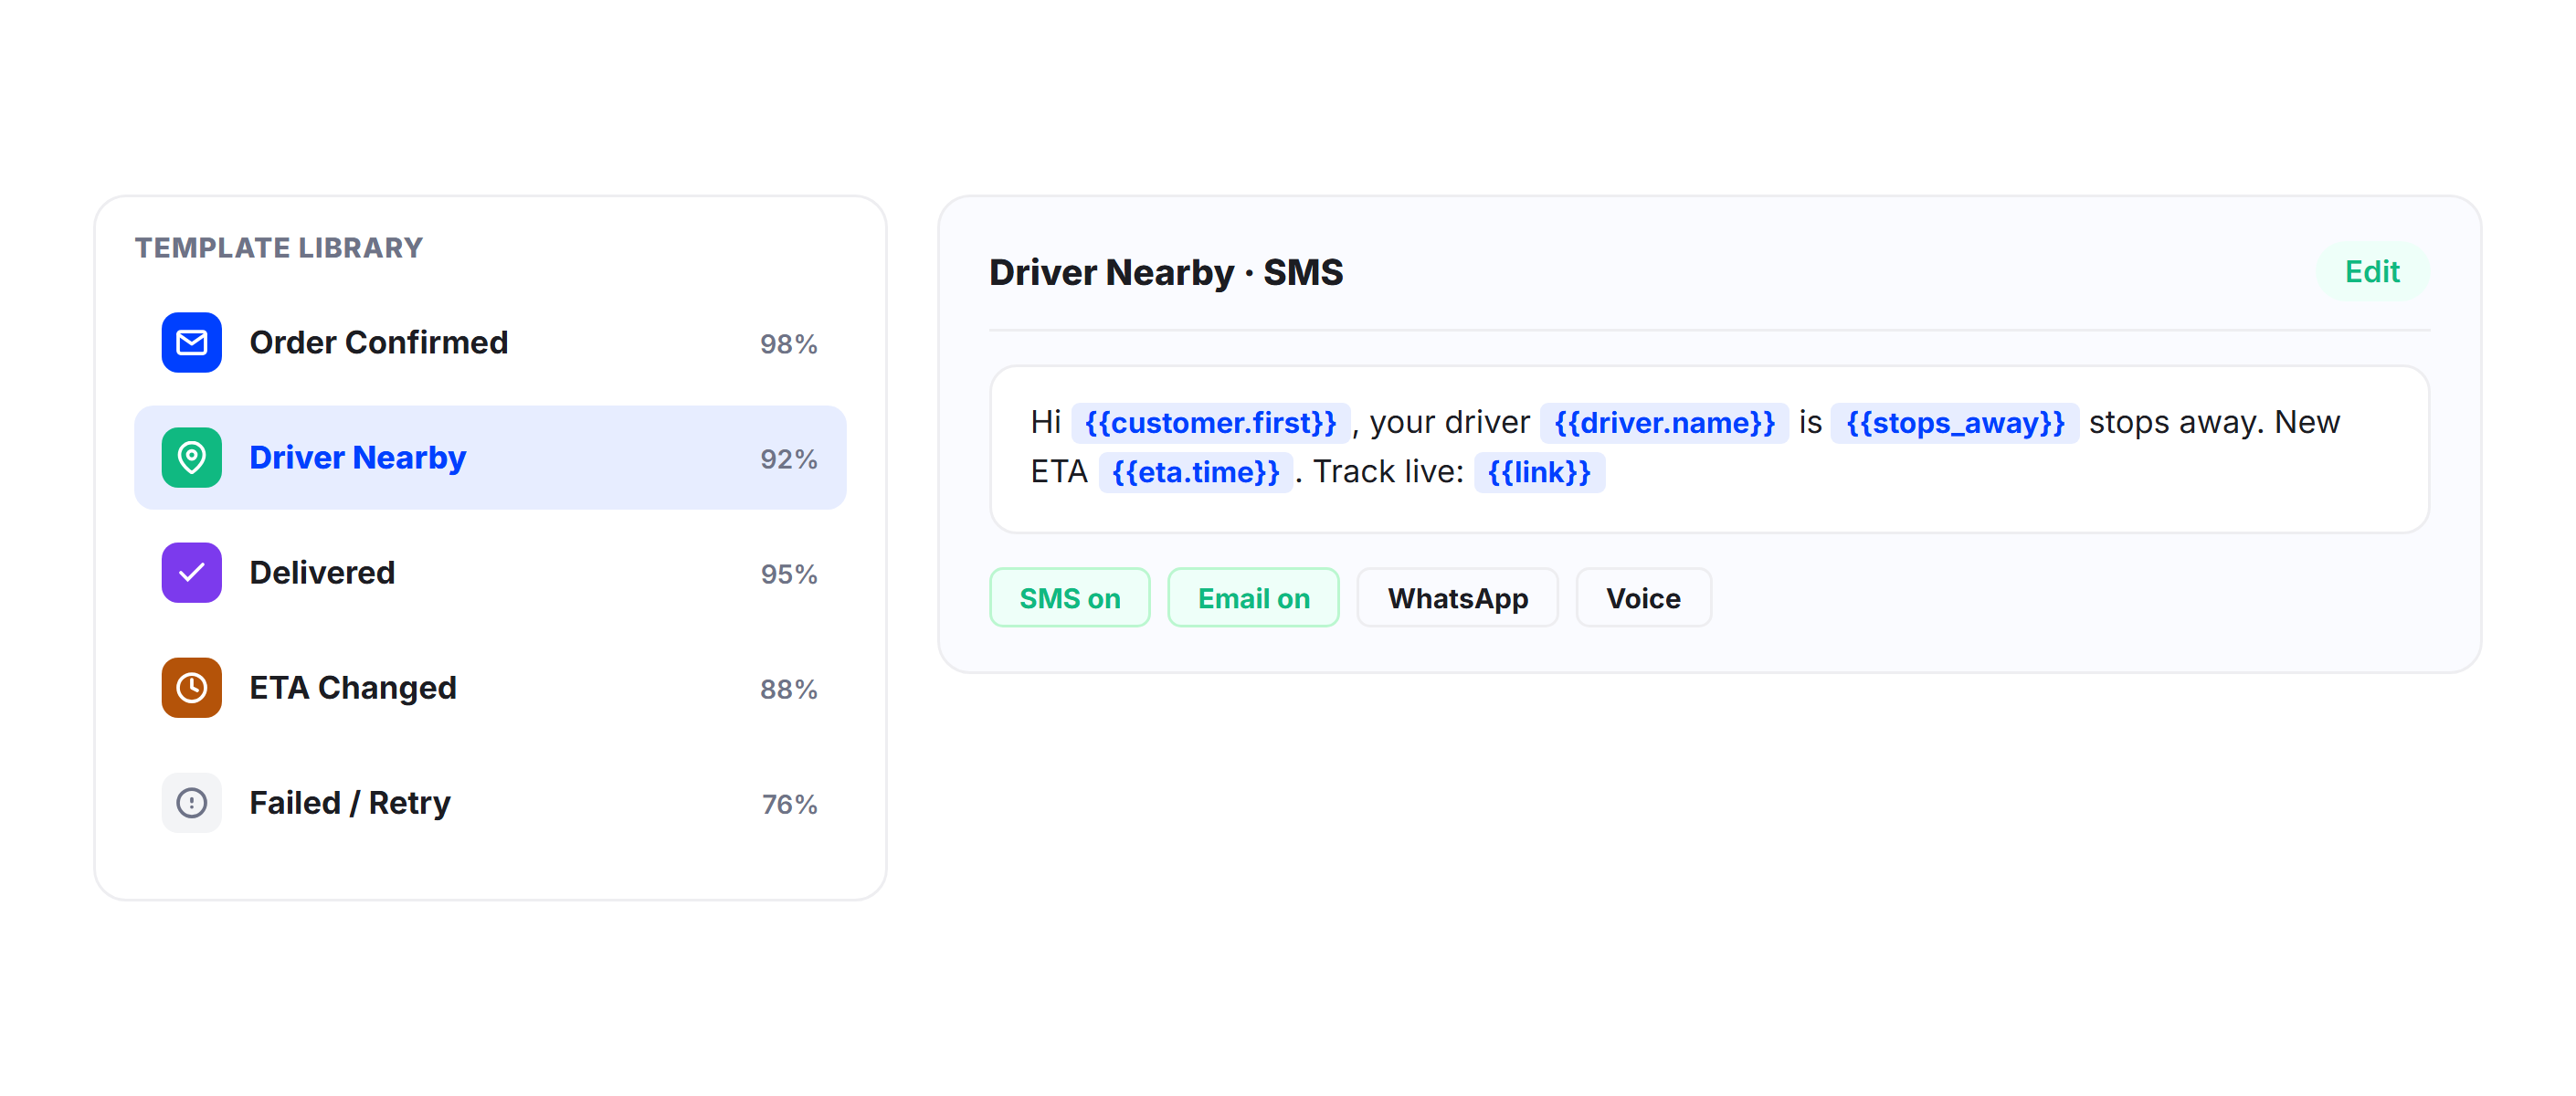2576x1096 pixels.
Task: Click the {{link}} variable chip
Action: pos(1539,472)
